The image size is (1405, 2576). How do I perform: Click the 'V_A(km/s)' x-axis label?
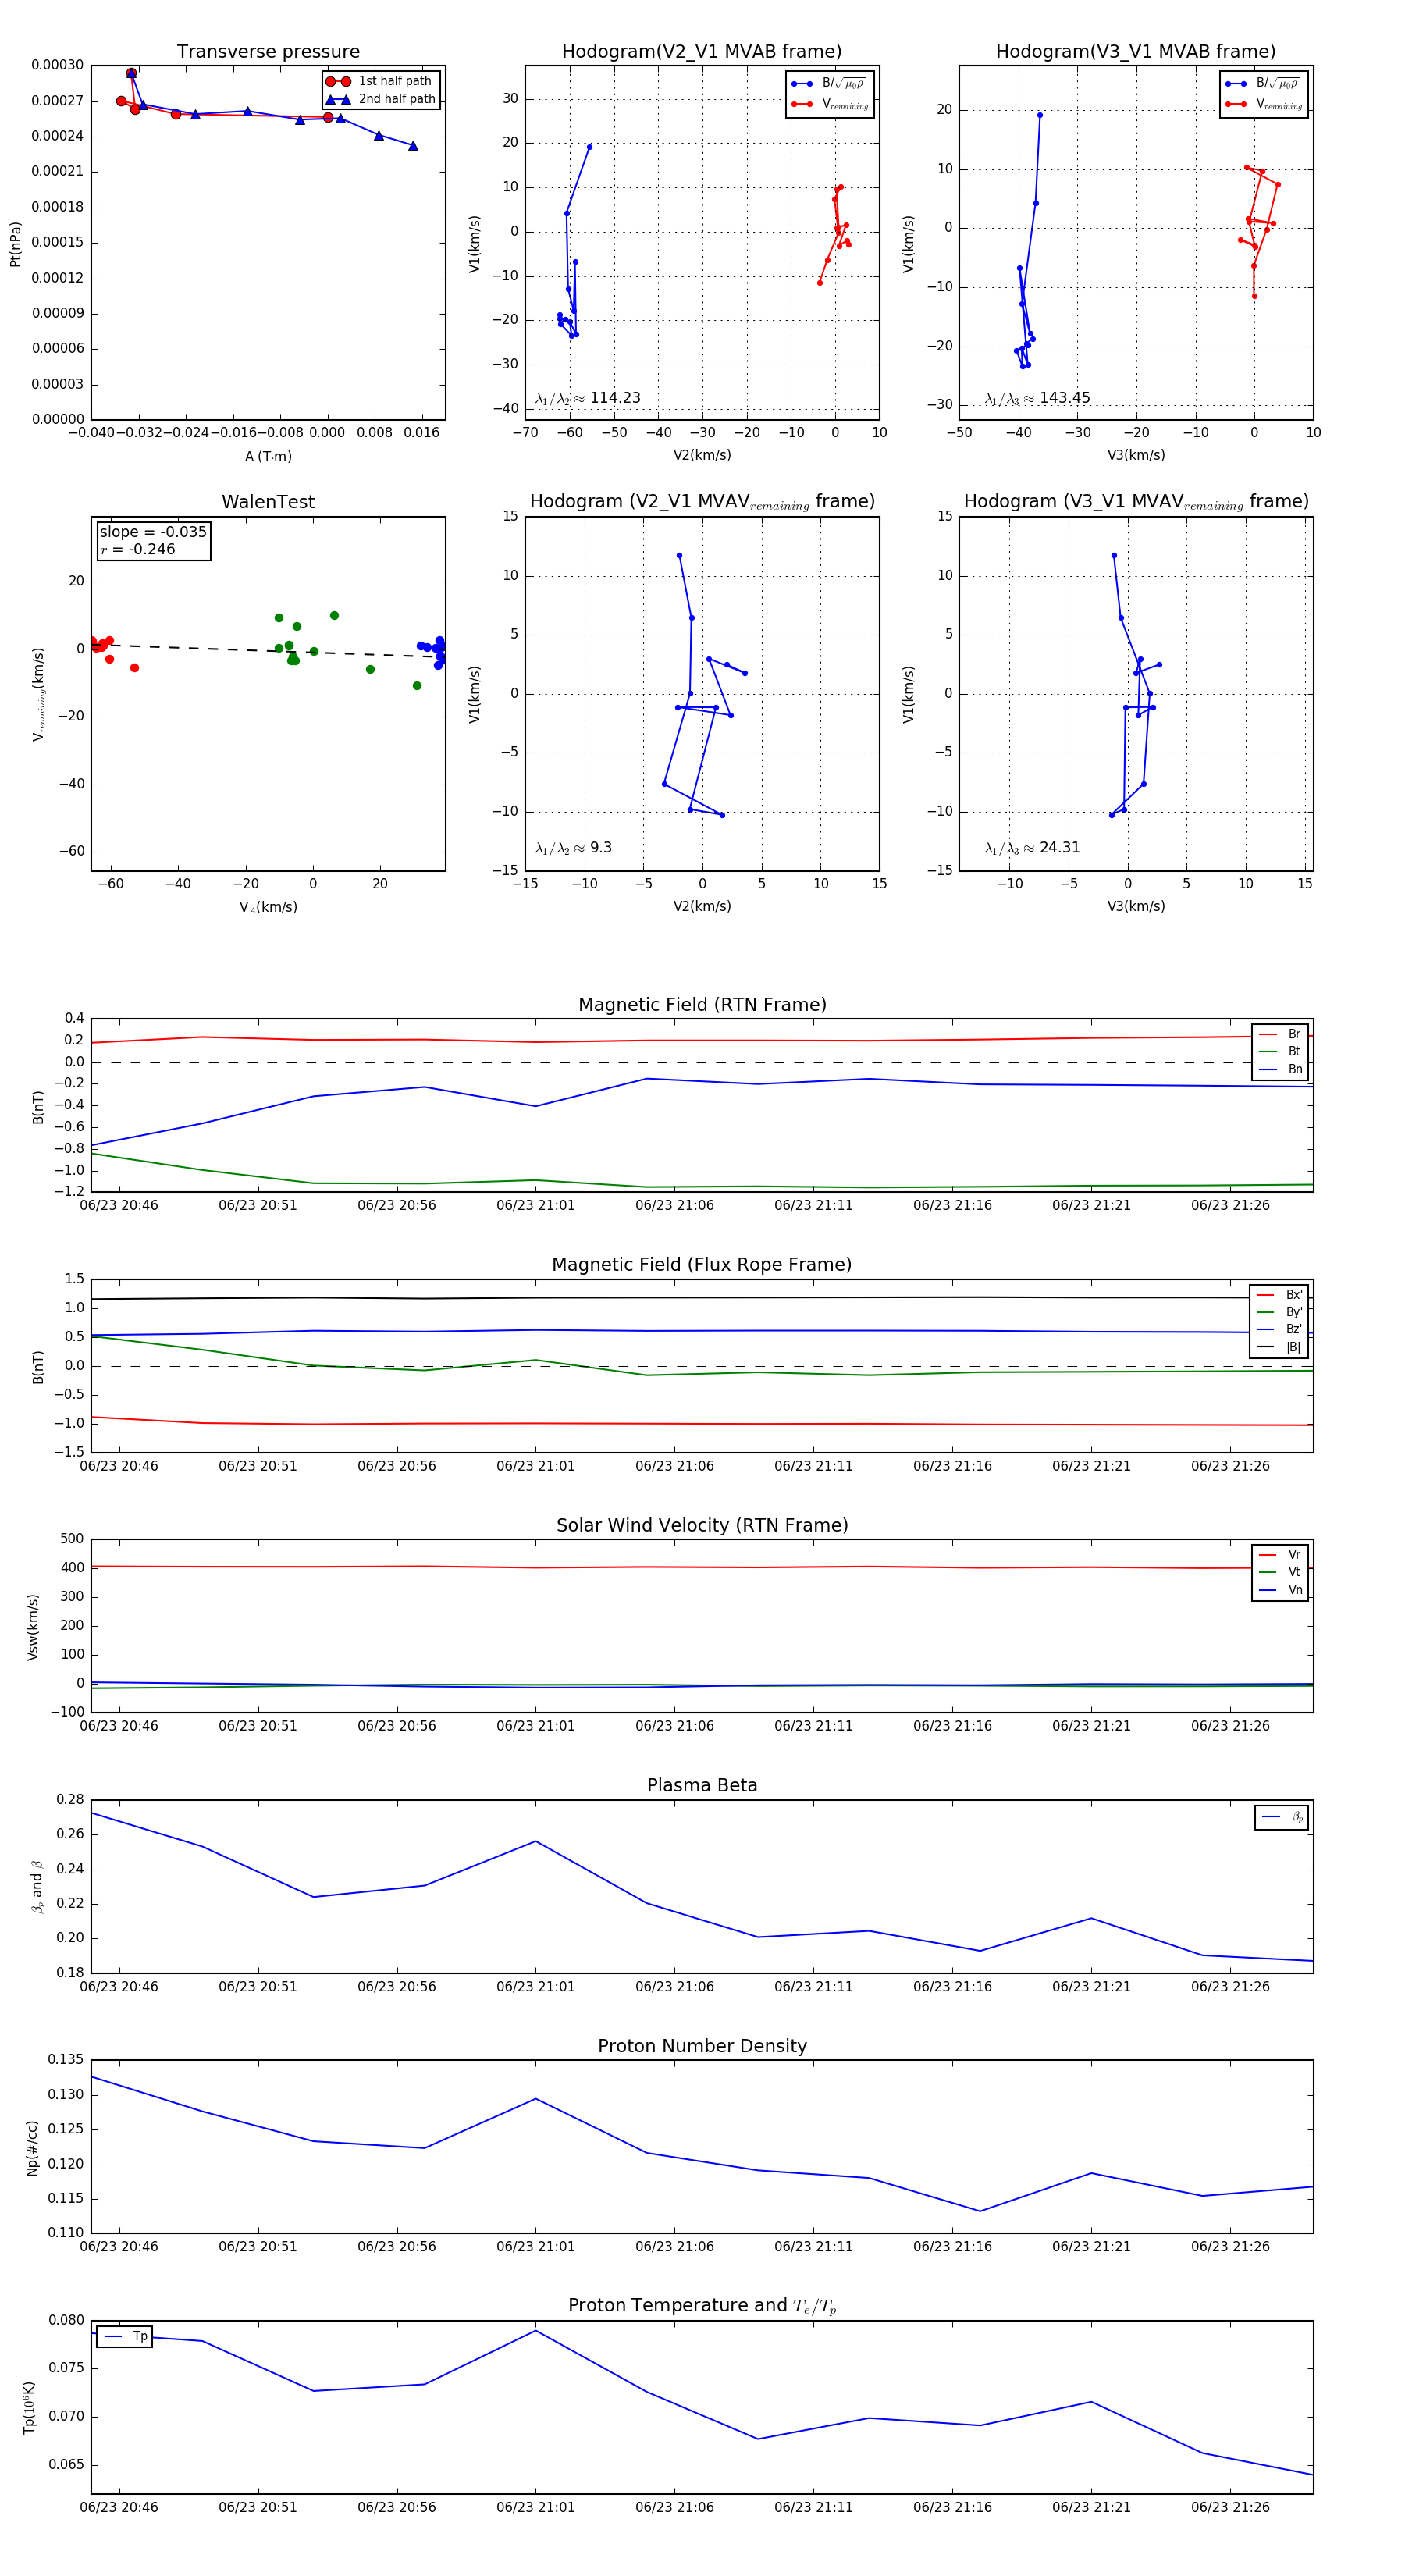(x=268, y=908)
